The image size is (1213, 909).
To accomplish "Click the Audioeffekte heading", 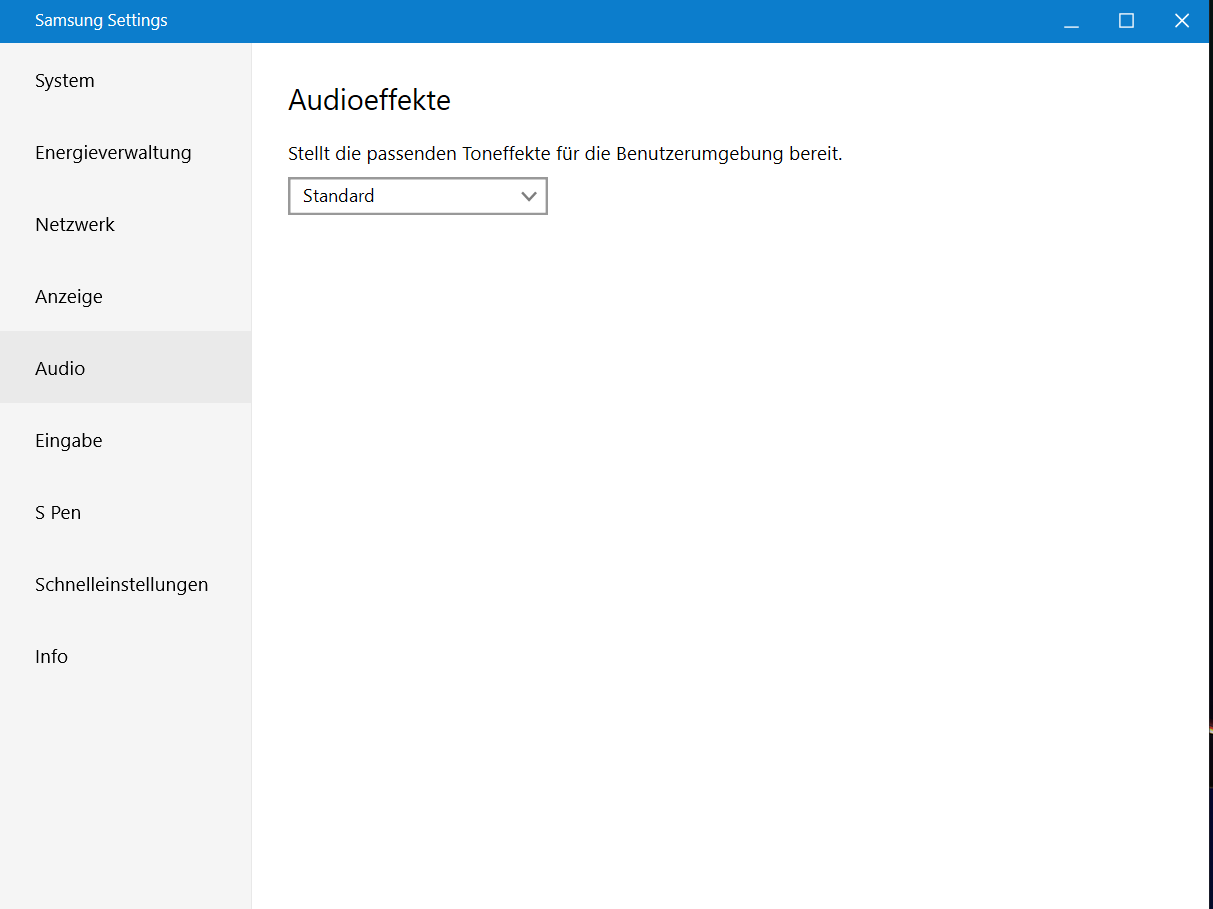I will tap(369, 100).
